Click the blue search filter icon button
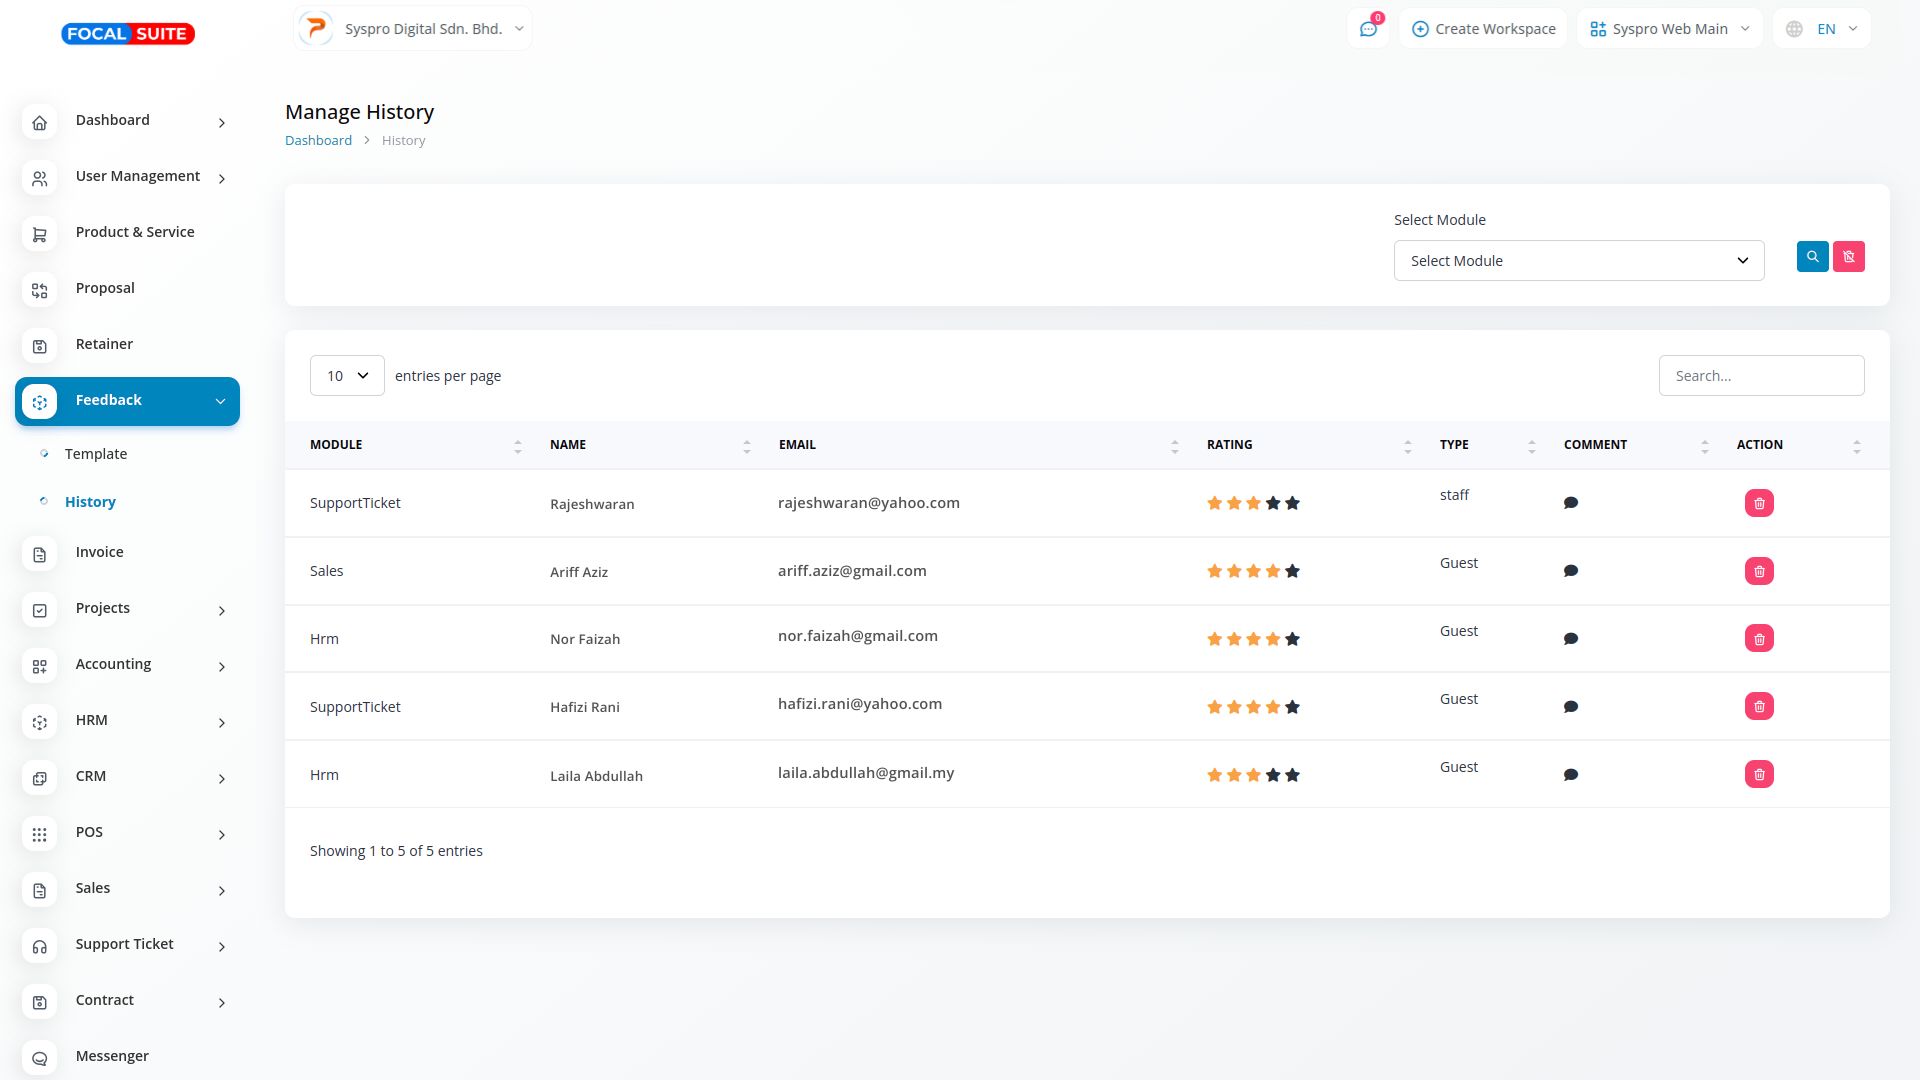Image resolution: width=1920 pixels, height=1080 pixels. [1812, 257]
